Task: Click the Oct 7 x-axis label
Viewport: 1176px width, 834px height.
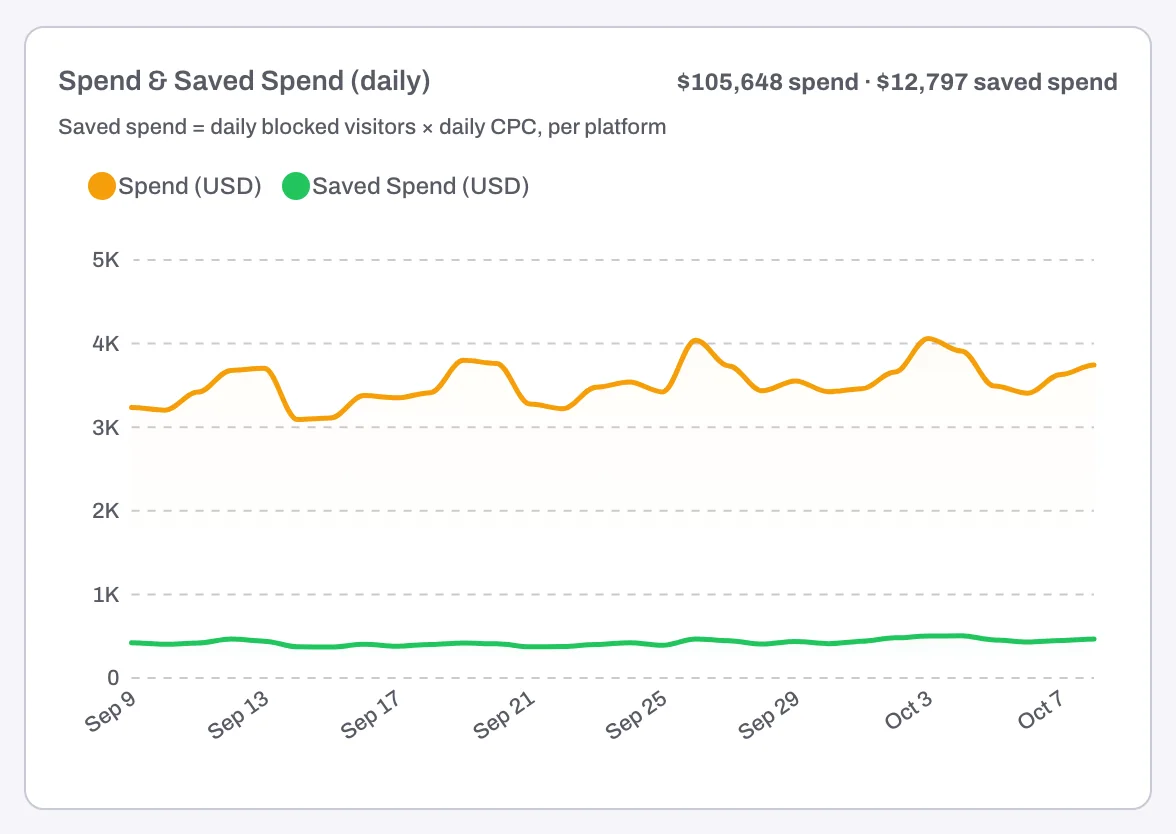Action: point(1040,710)
